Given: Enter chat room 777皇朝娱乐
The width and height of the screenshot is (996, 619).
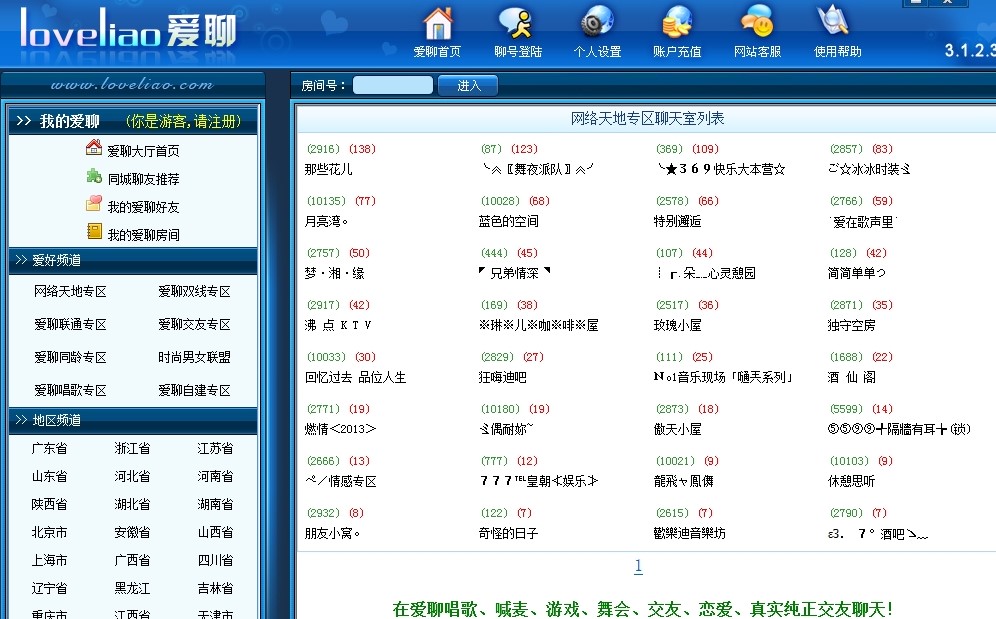Looking at the screenshot, I should tap(539, 481).
